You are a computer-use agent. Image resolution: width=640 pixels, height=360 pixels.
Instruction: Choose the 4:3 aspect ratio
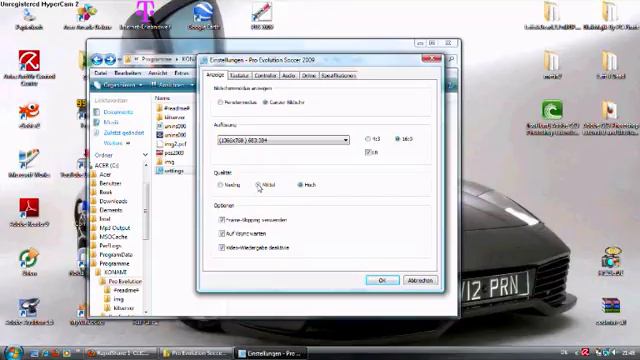tap(368, 139)
